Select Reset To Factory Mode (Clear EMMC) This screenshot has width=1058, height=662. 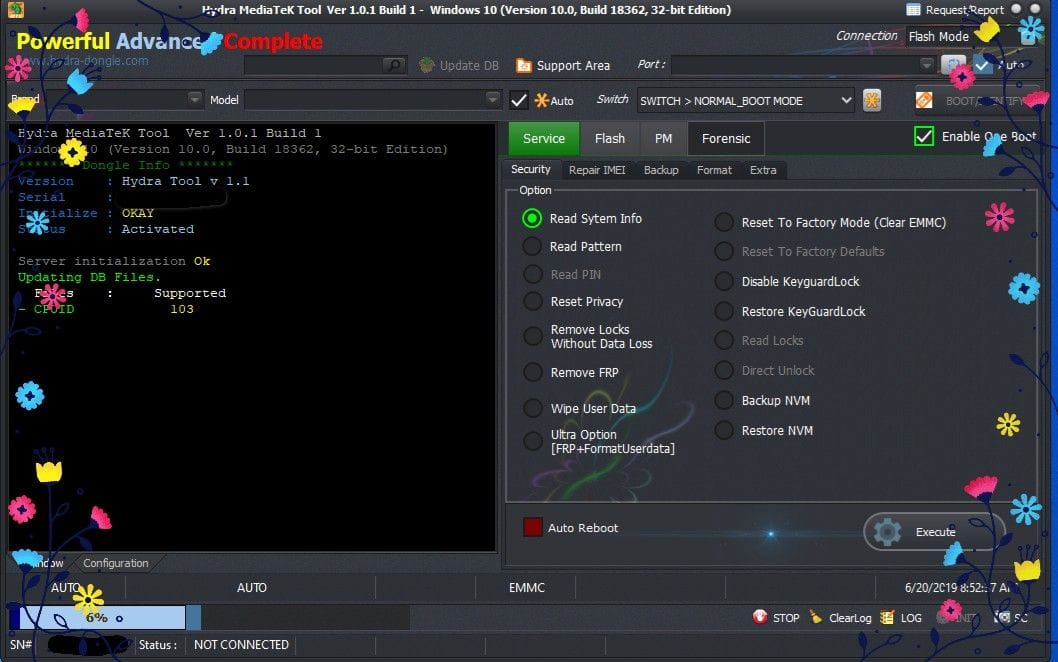(x=724, y=222)
